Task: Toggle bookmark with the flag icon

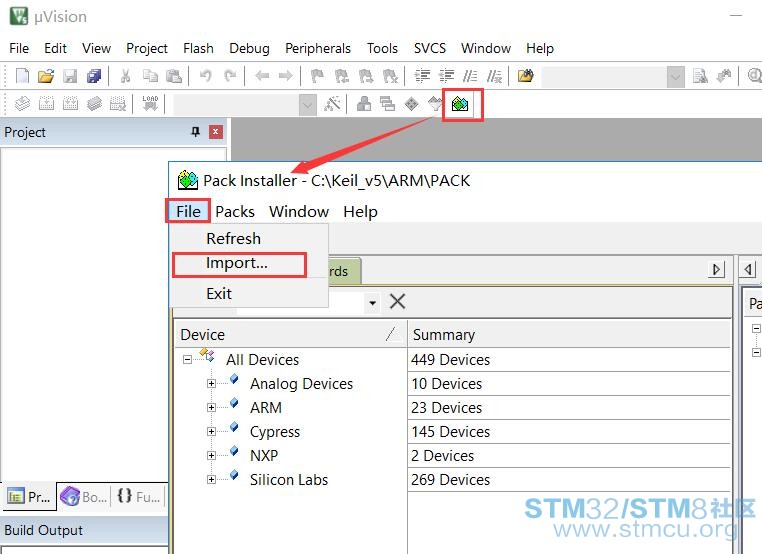Action: (317, 76)
